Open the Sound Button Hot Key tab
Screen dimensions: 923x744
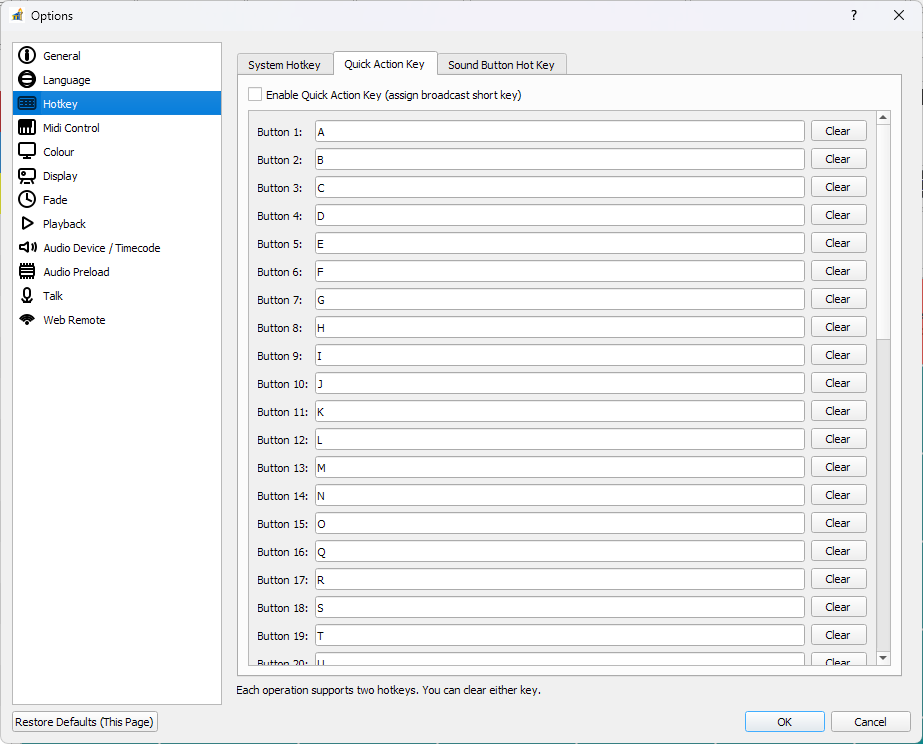pos(502,64)
